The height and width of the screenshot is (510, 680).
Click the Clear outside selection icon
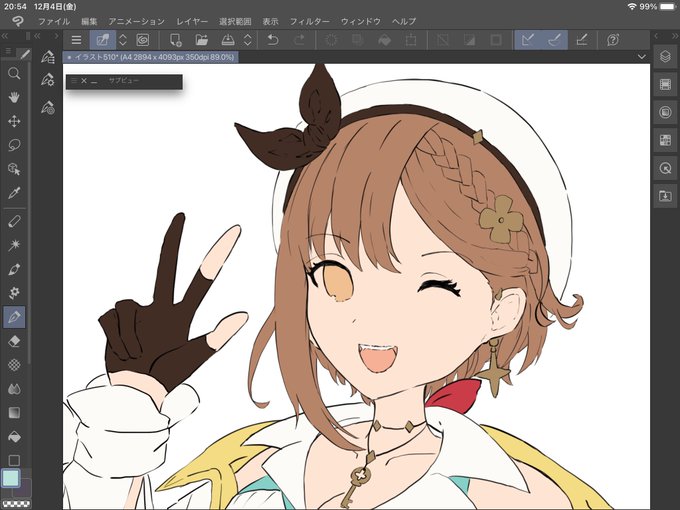(358, 40)
